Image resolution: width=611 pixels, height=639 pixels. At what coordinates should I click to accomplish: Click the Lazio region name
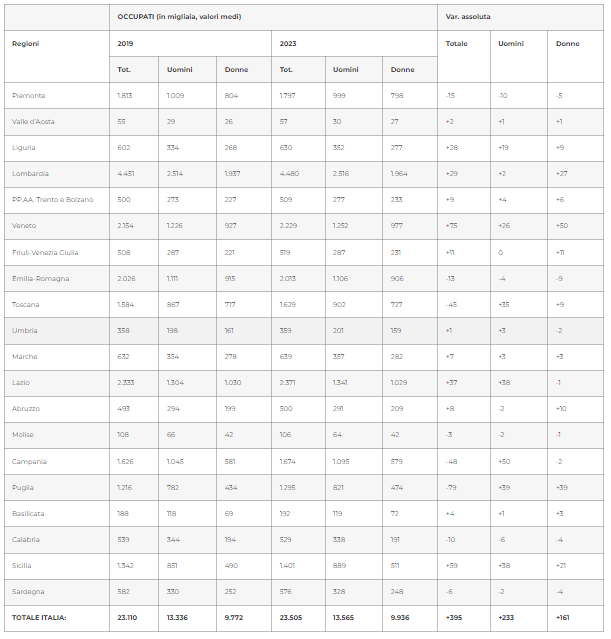point(23,383)
